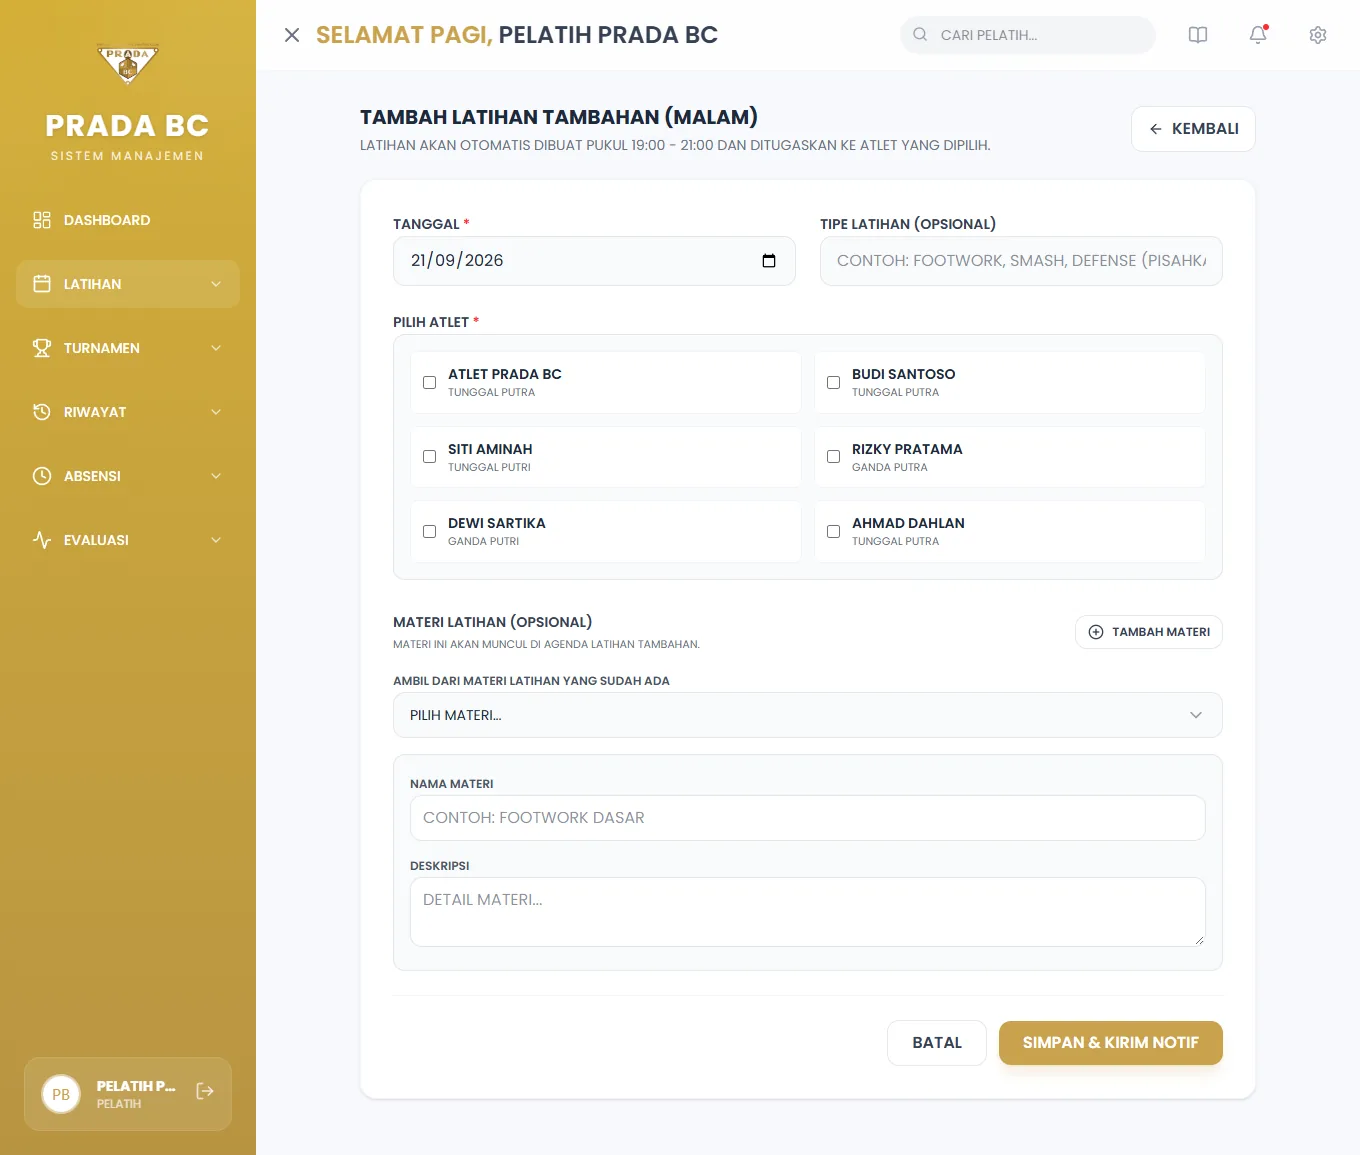This screenshot has height=1155, width=1360.
Task: Open the book guide icon in header
Action: (x=1198, y=35)
